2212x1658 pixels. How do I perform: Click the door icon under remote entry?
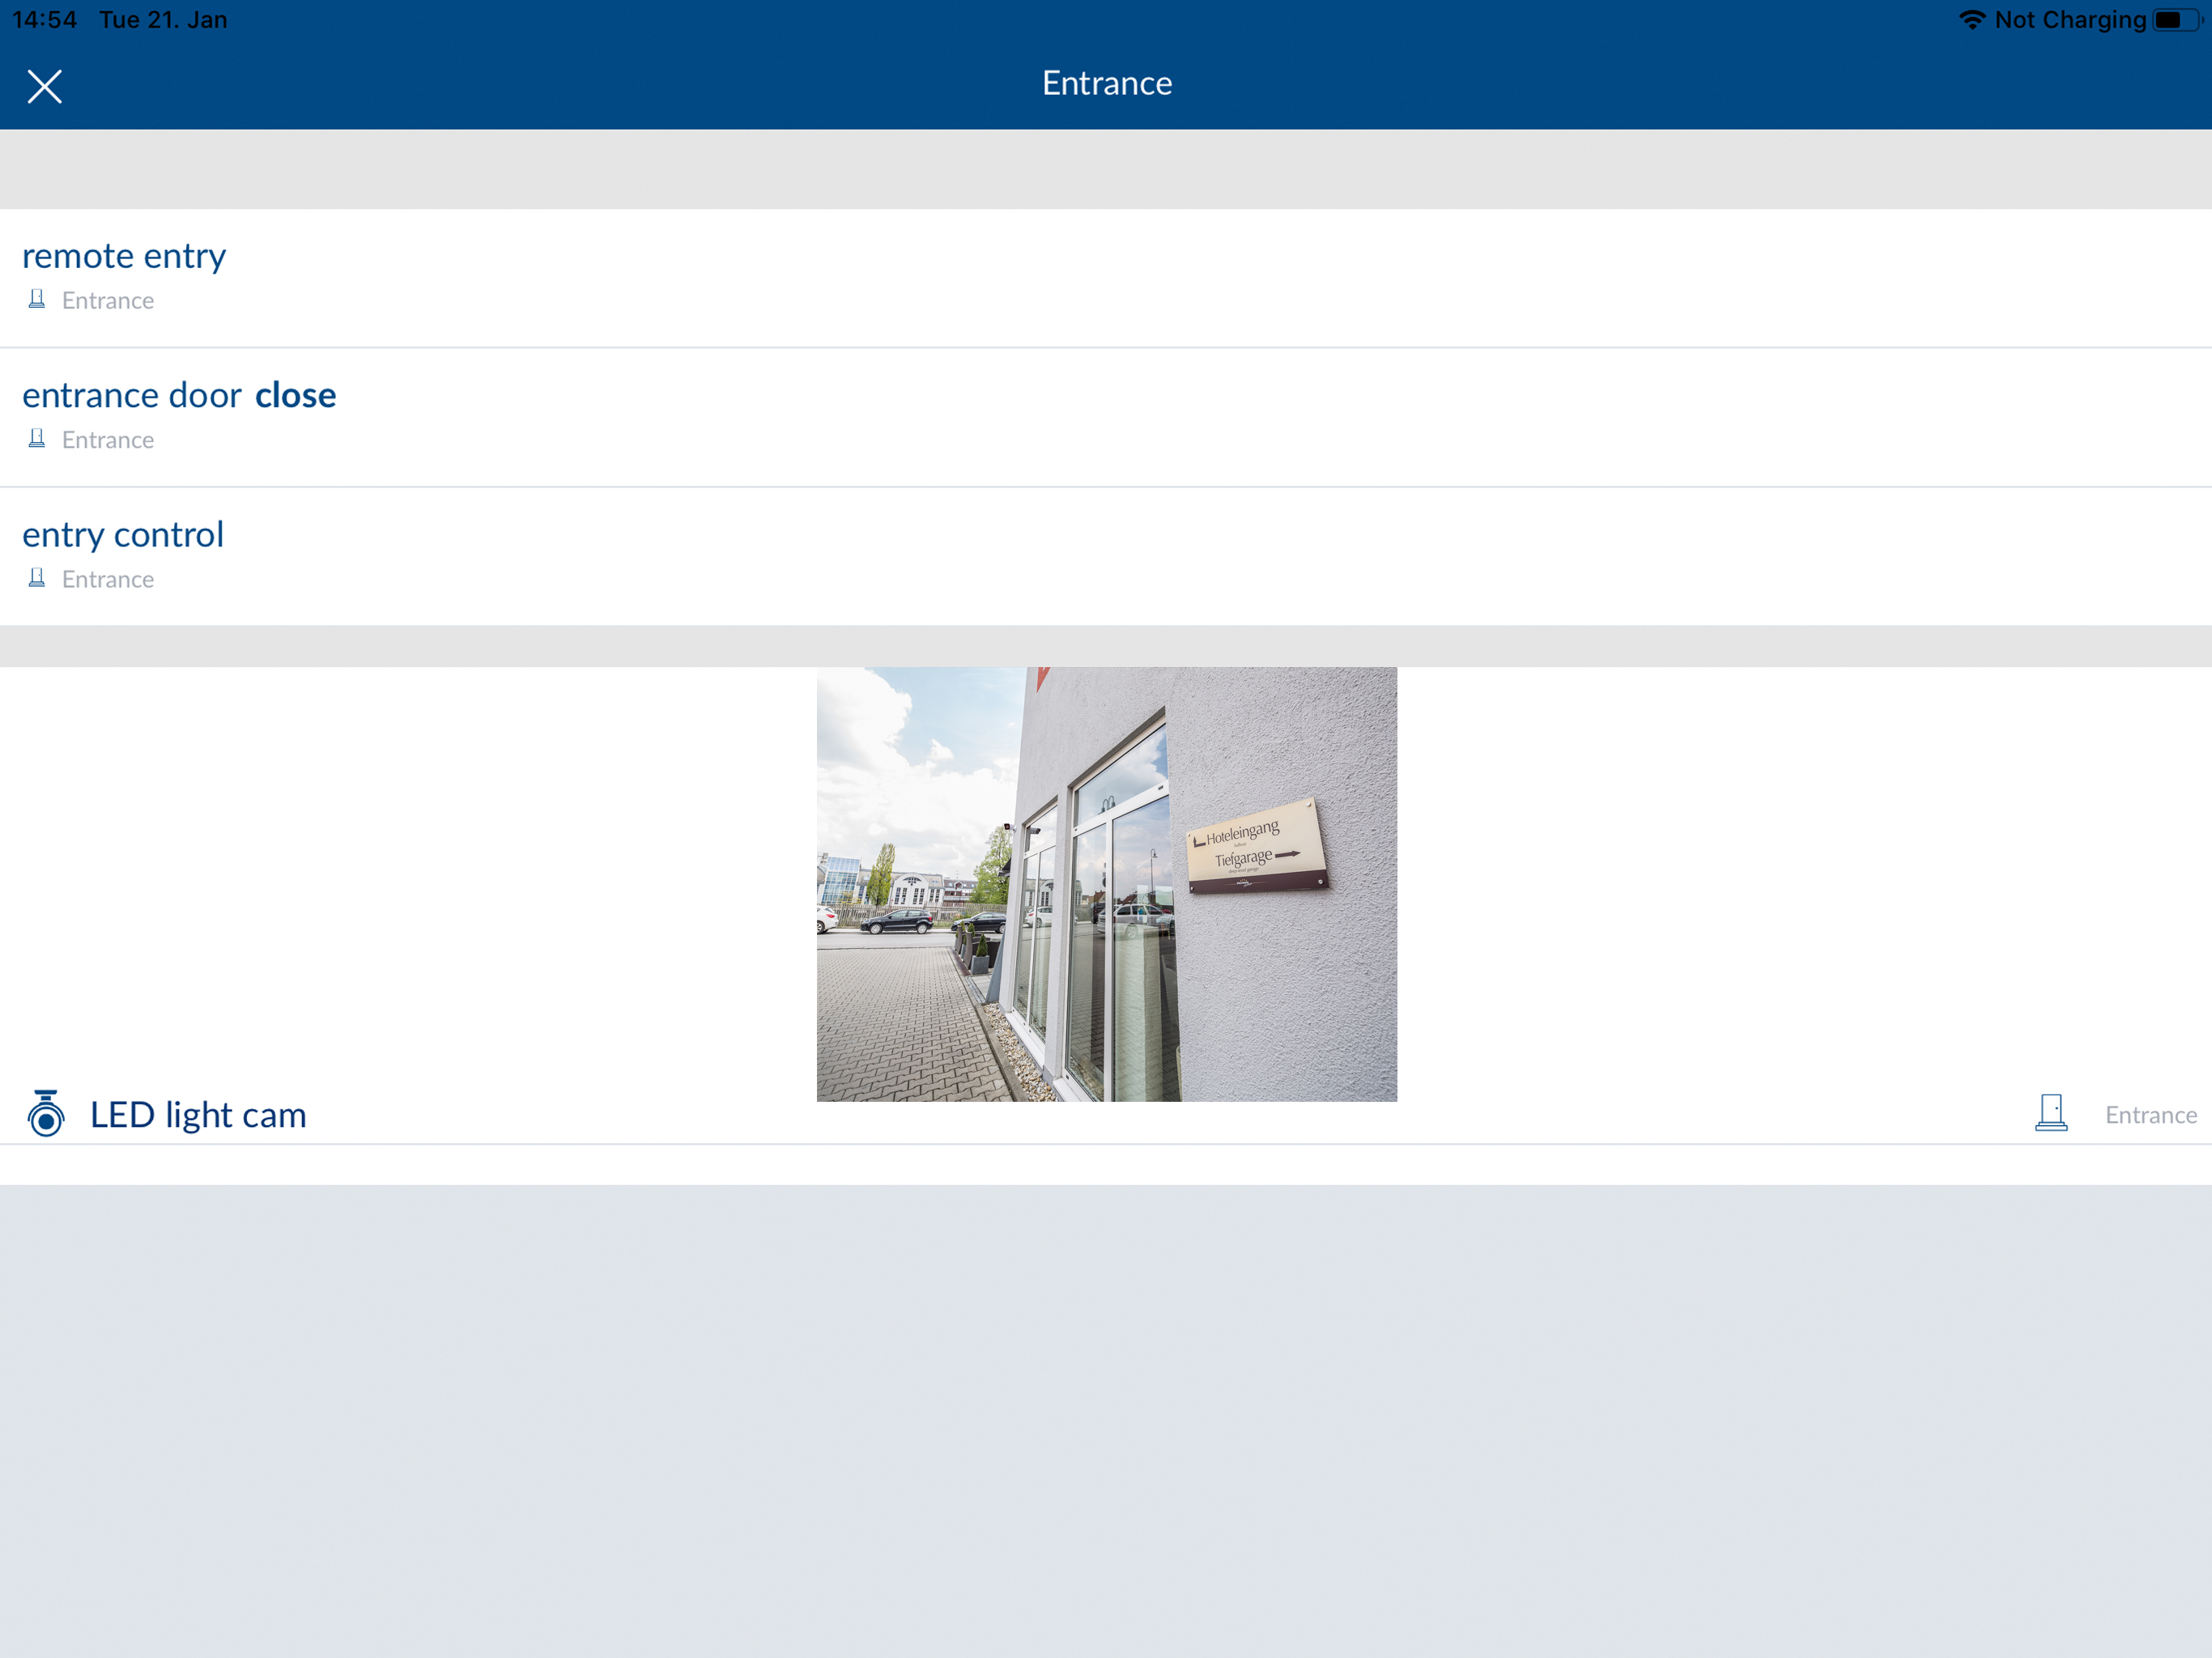pos(37,299)
